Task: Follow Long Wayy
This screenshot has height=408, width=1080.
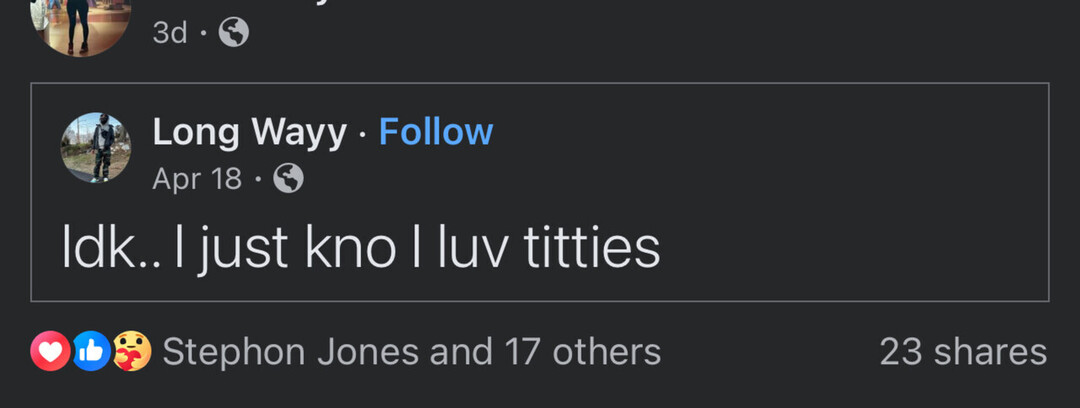Action: point(436,132)
